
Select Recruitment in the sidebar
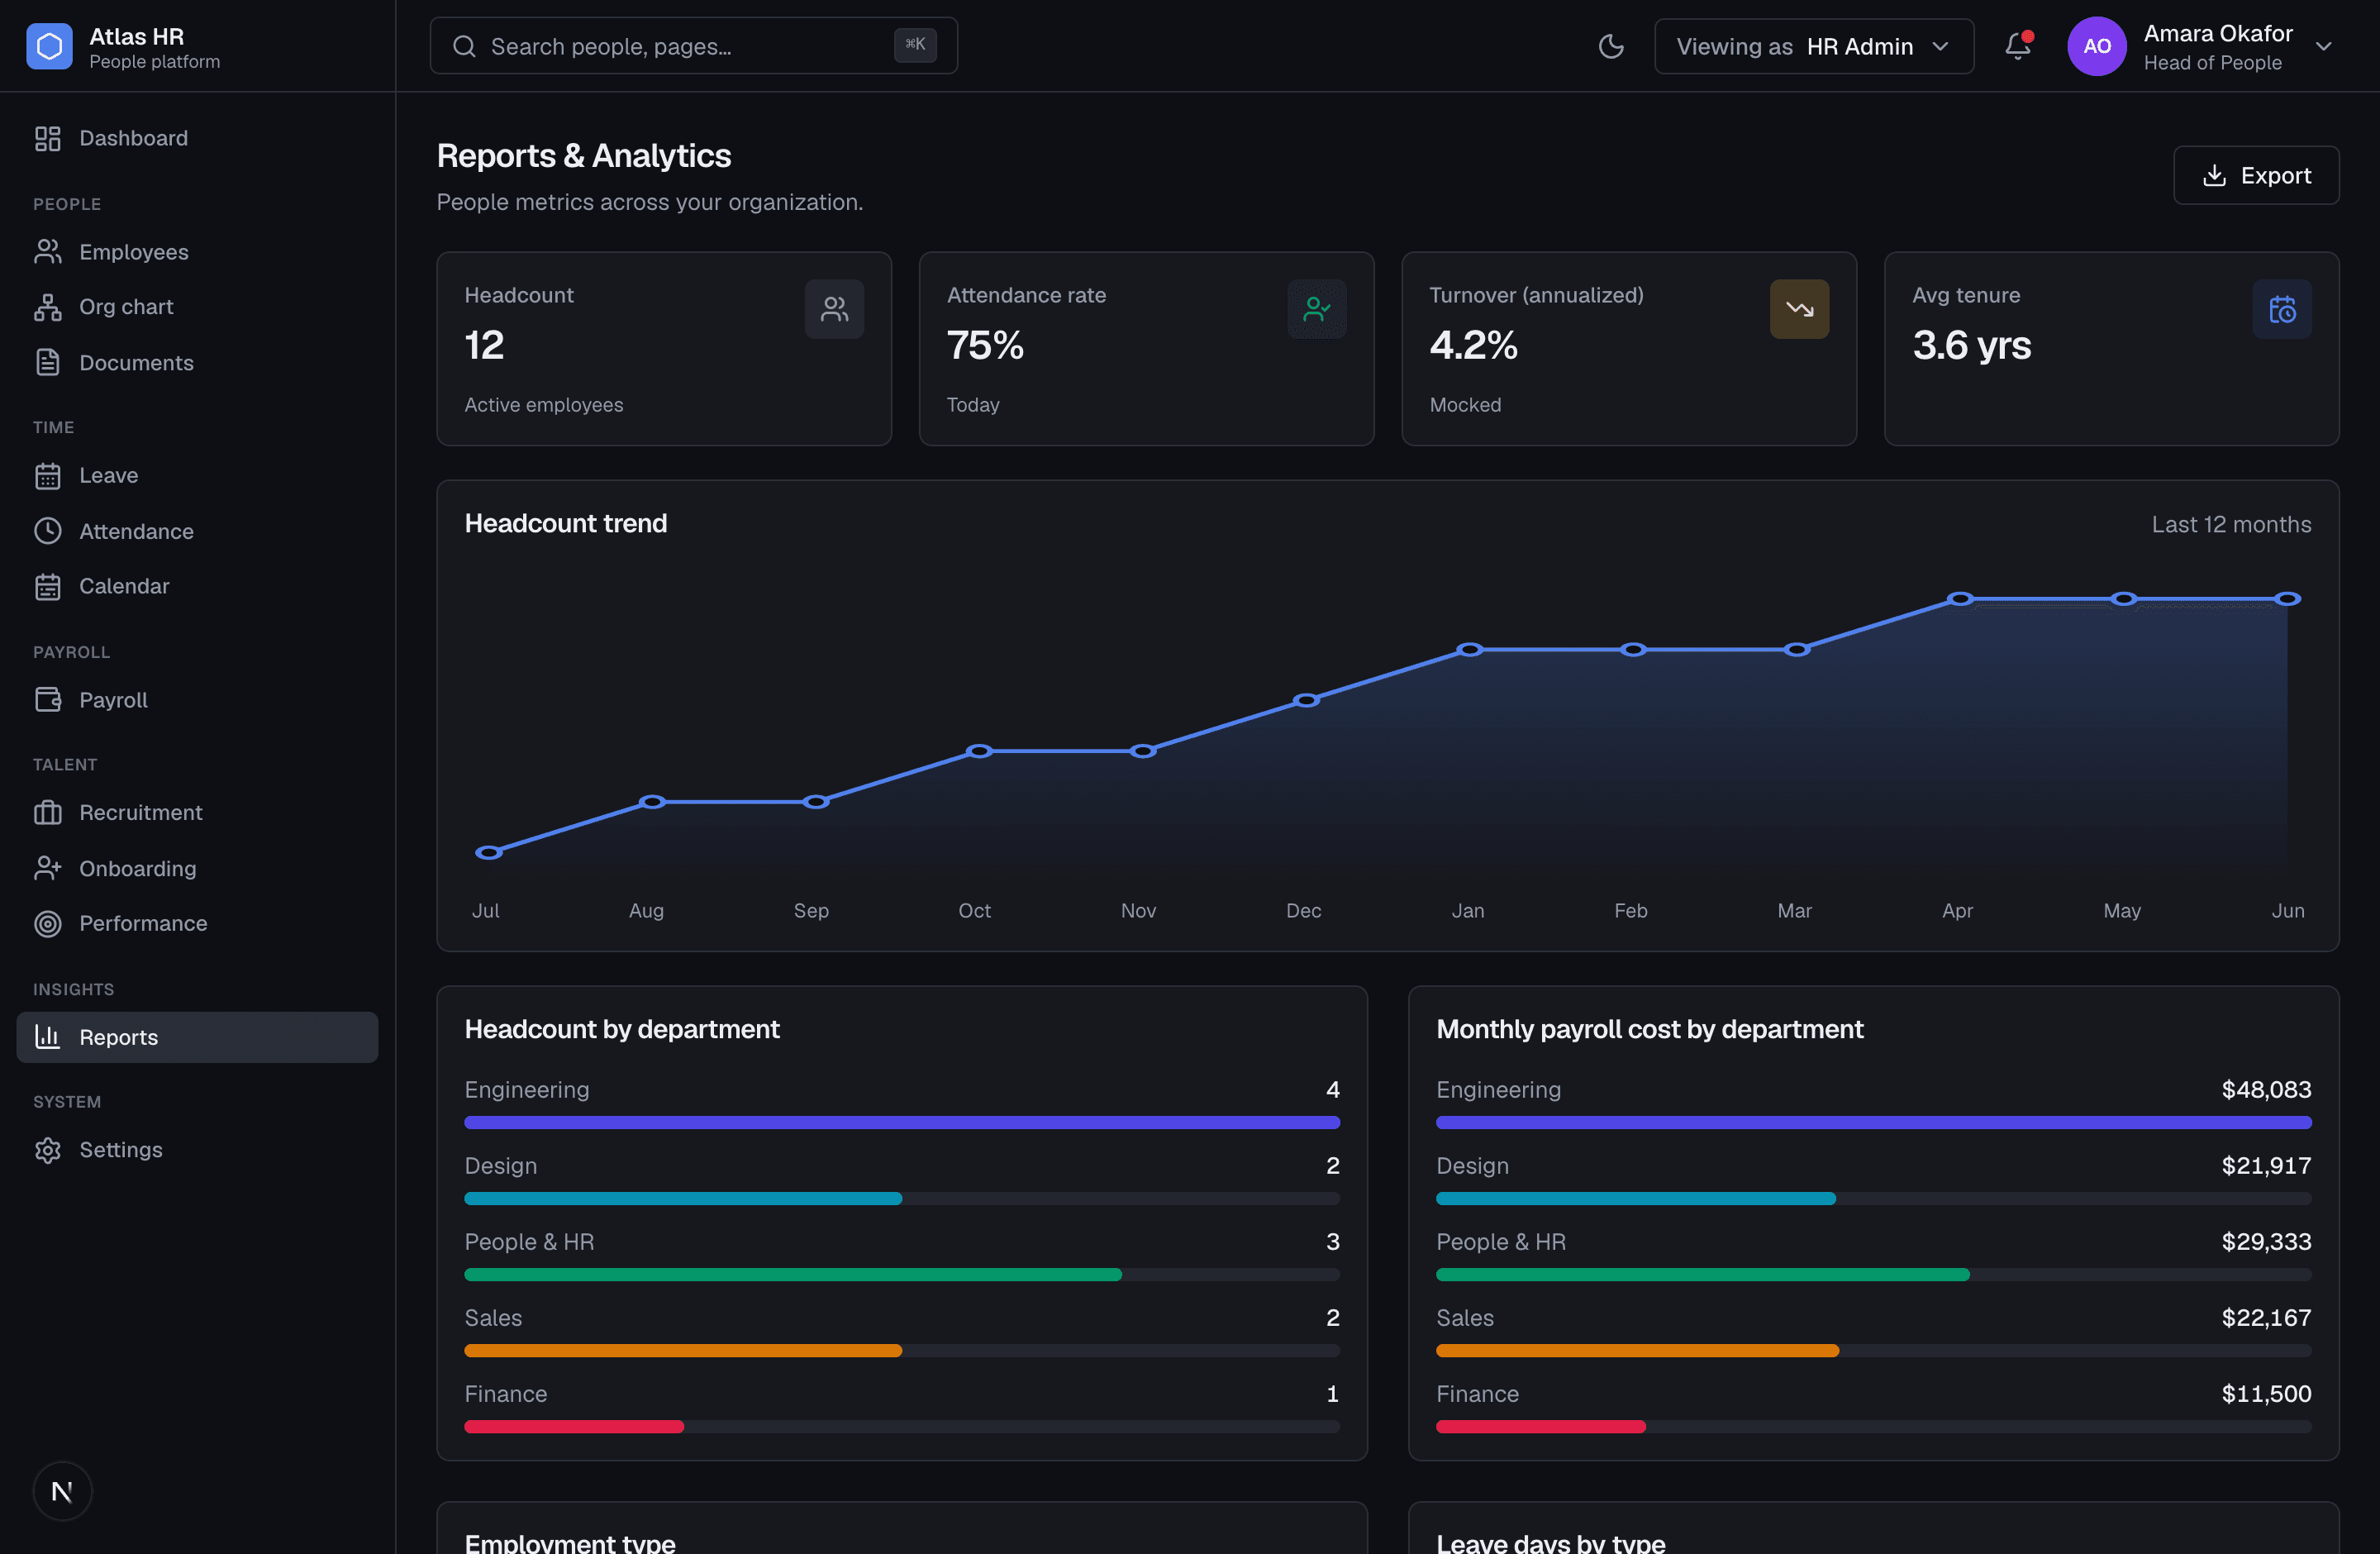coord(197,813)
